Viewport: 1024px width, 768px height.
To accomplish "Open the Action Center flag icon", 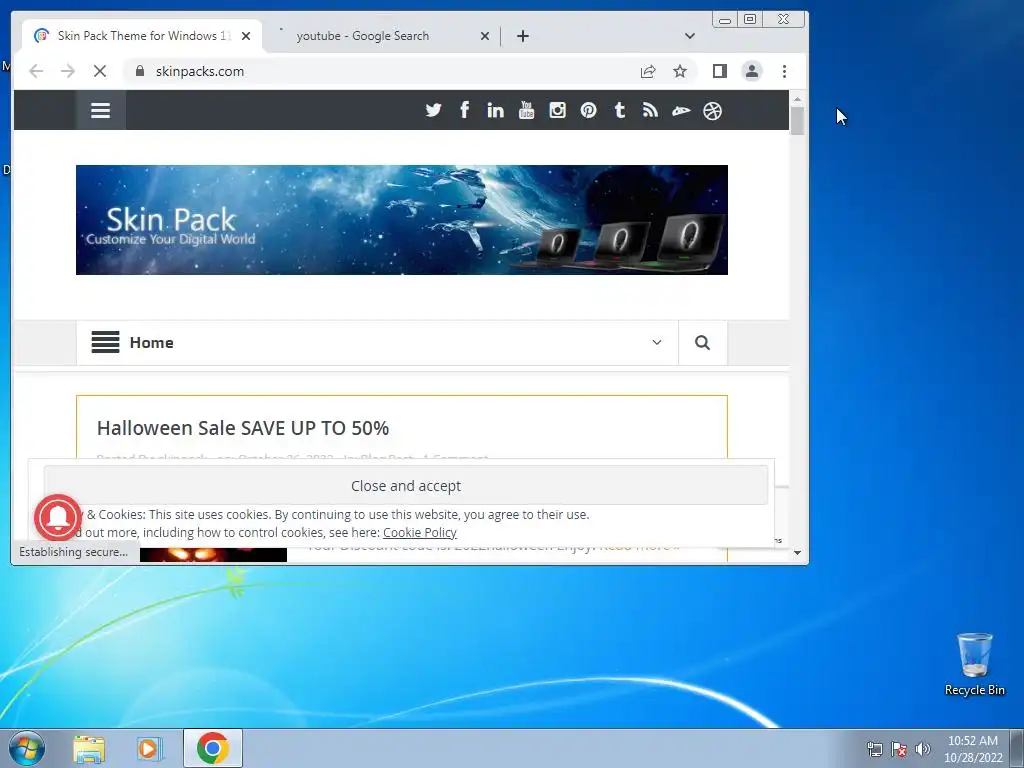I will pyautogui.click(x=899, y=749).
